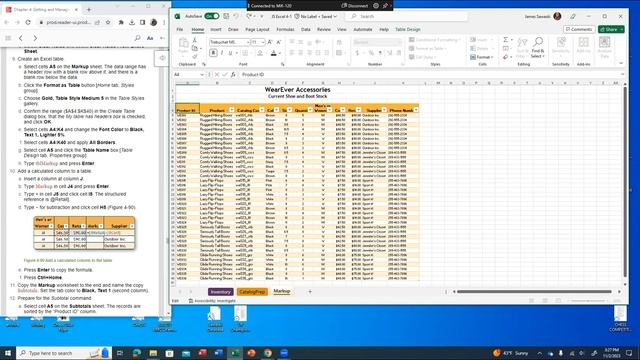640x360 pixels.
Task: Click the Excel vertical scrollbar
Action: [624, 182]
